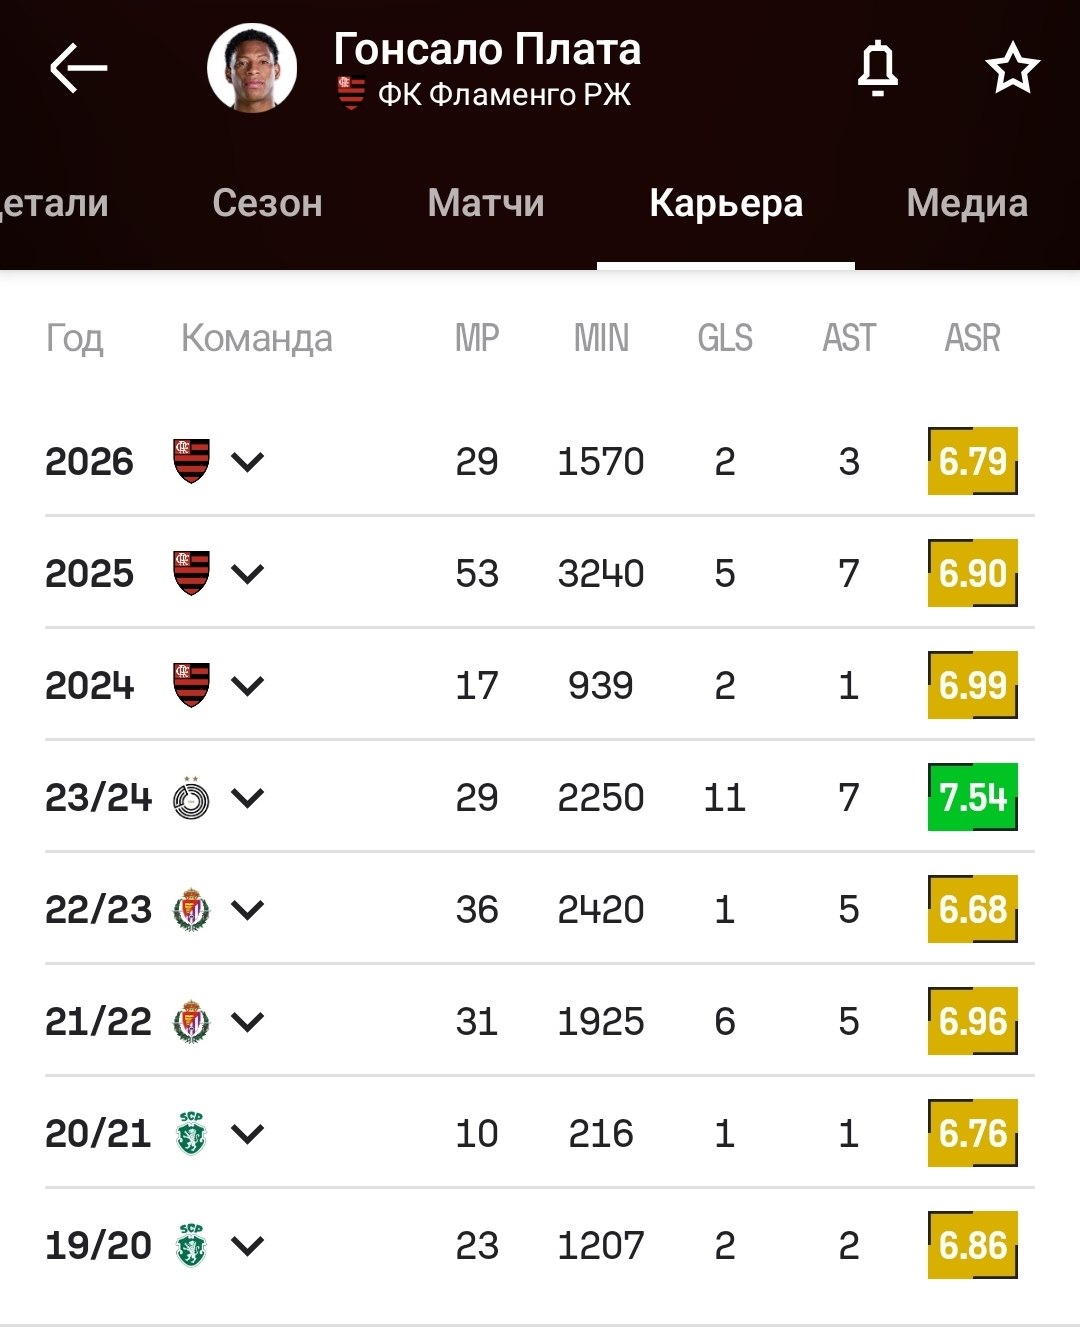Tap the ФК Фламенго РЖ team link
The width and height of the screenshot is (1080, 1332).
click(x=504, y=95)
